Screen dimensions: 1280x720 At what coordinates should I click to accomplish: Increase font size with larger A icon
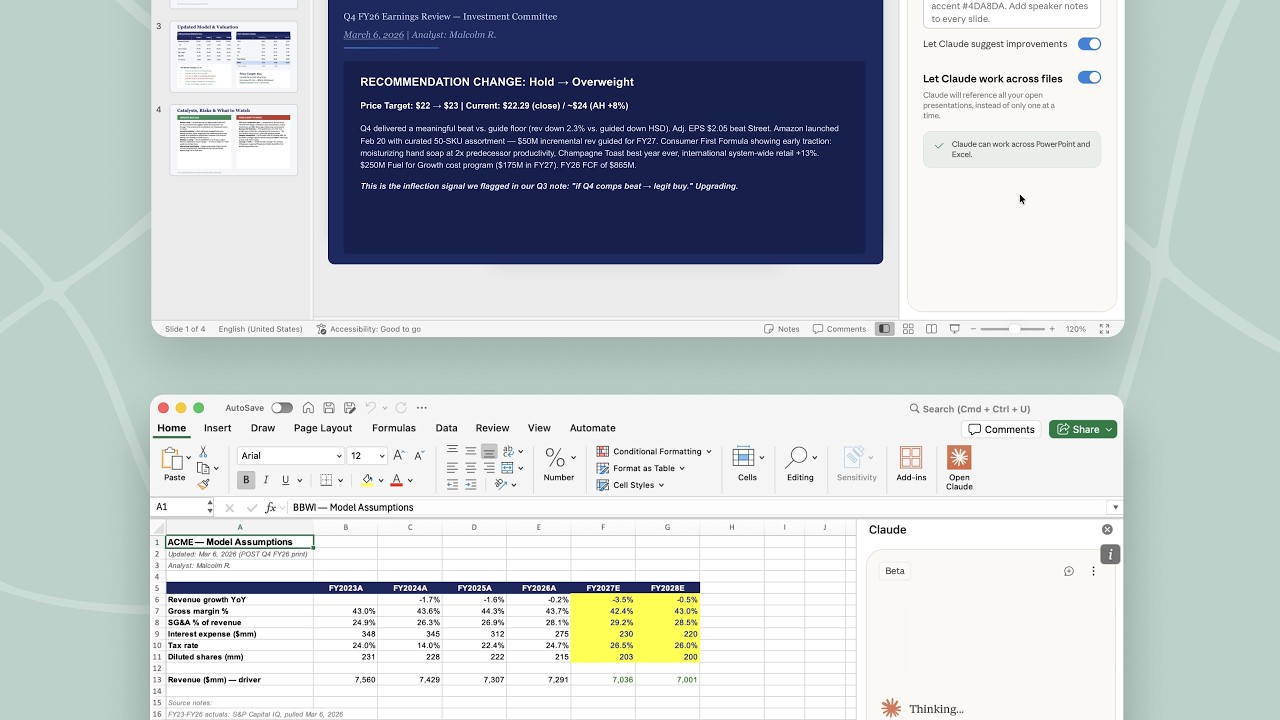399,455
